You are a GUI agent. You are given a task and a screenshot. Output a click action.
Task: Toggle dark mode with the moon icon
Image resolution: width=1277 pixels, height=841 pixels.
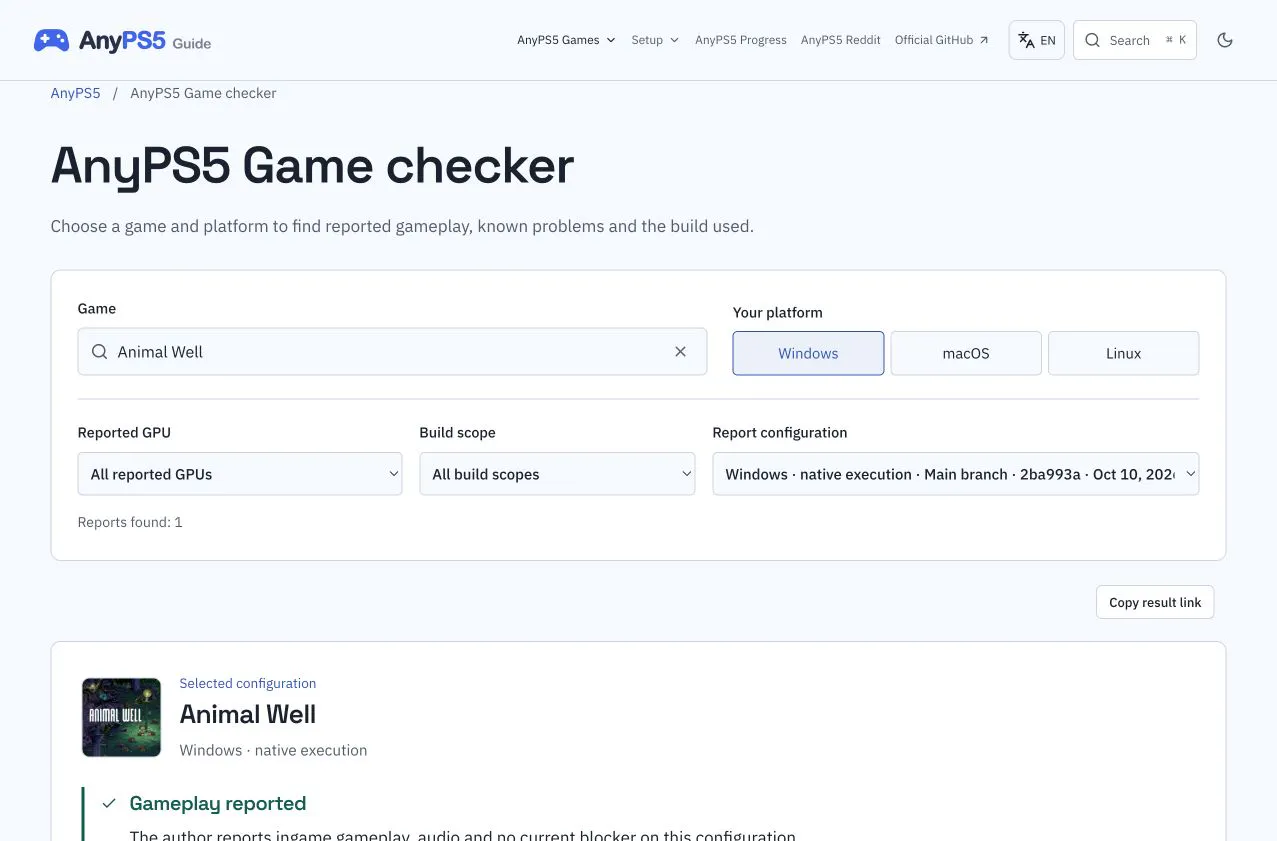[1225, 40]
